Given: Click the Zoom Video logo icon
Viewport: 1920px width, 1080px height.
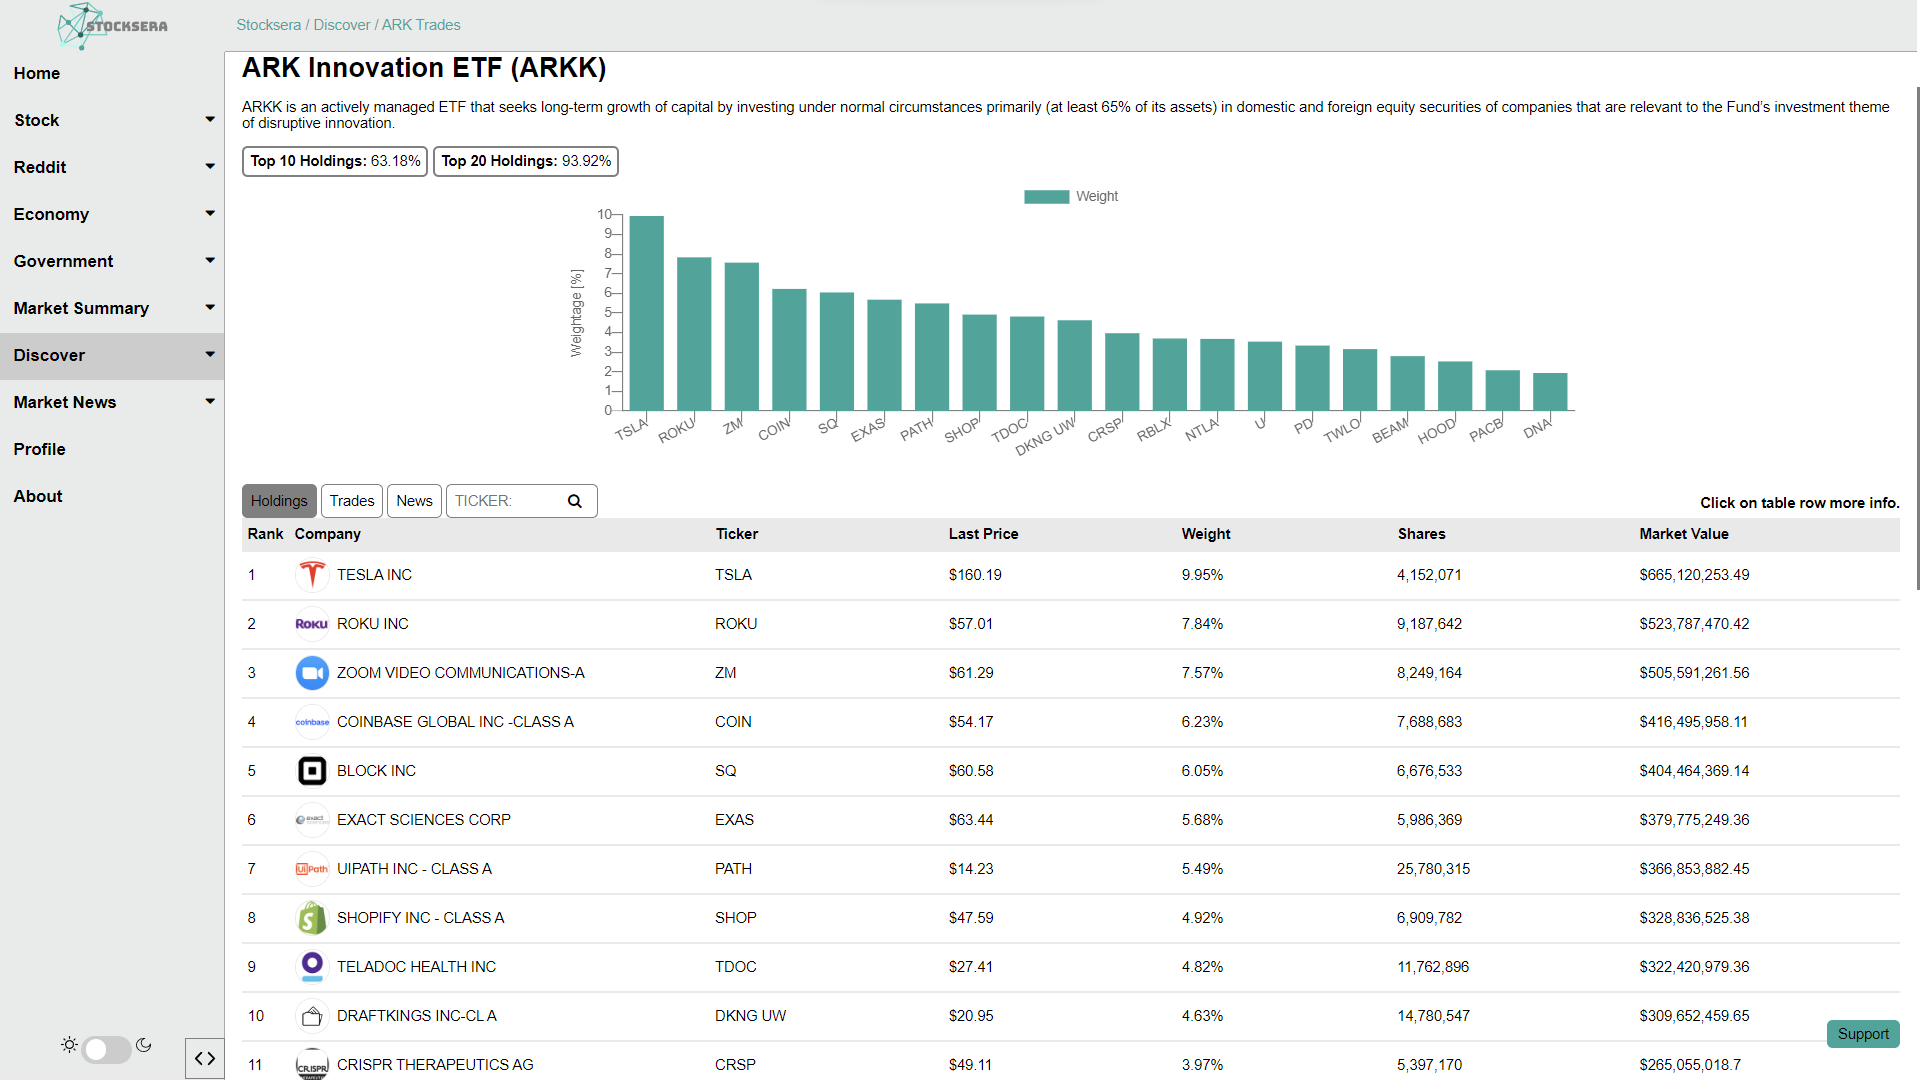Looking at the screenshot, I should pos(312,673).
